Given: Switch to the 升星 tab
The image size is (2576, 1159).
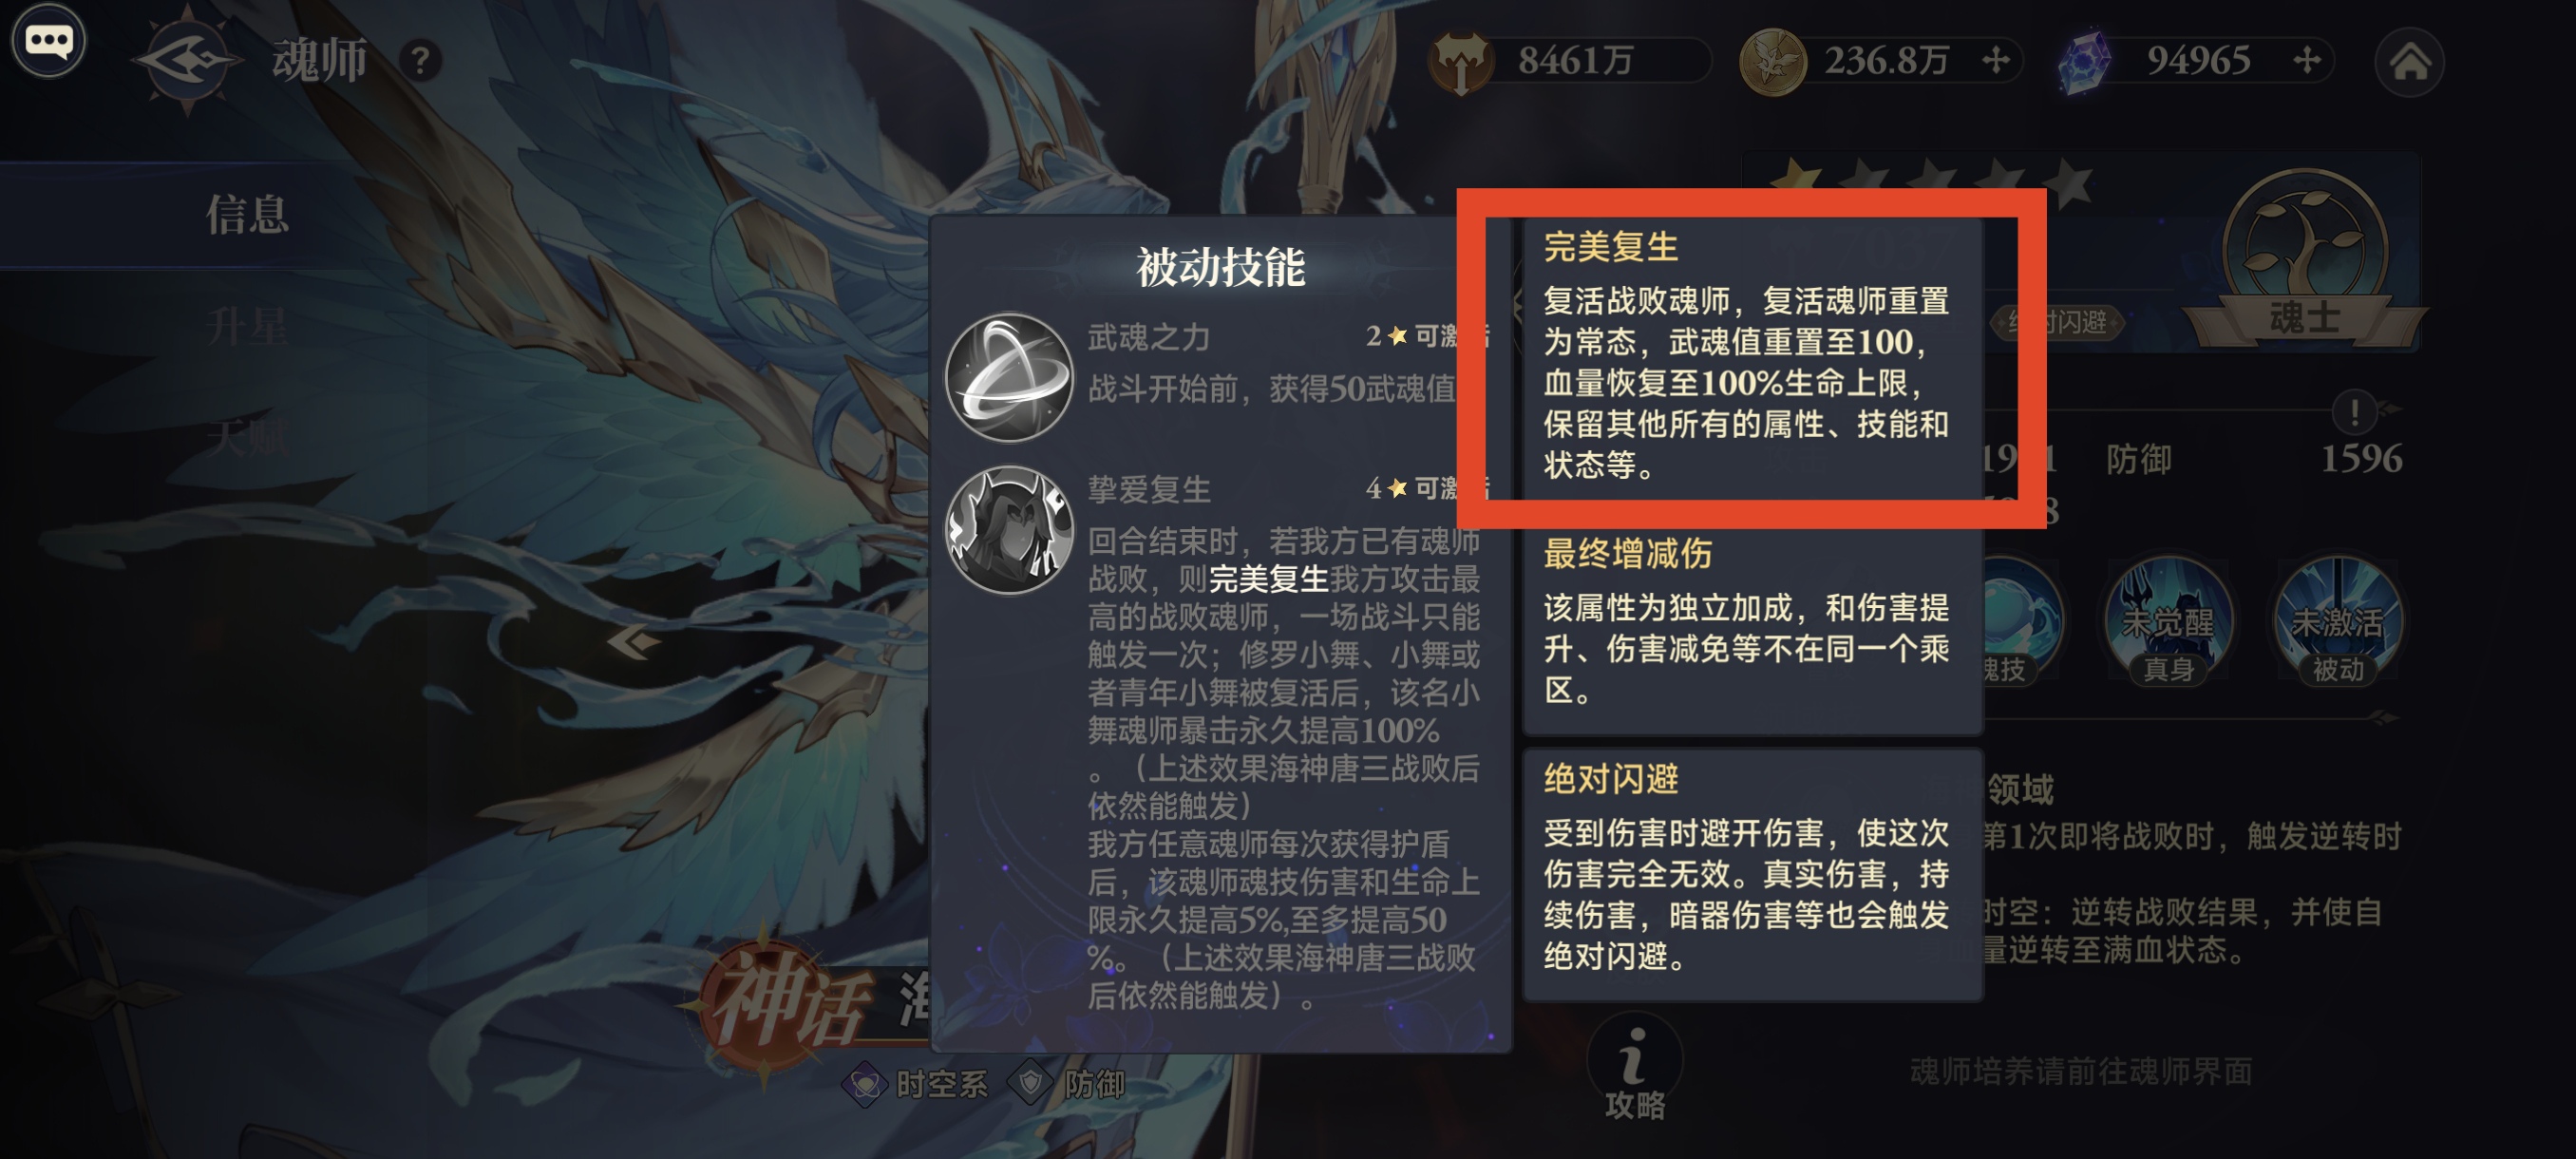Looking at the screenshot, I should click(247, 326).
